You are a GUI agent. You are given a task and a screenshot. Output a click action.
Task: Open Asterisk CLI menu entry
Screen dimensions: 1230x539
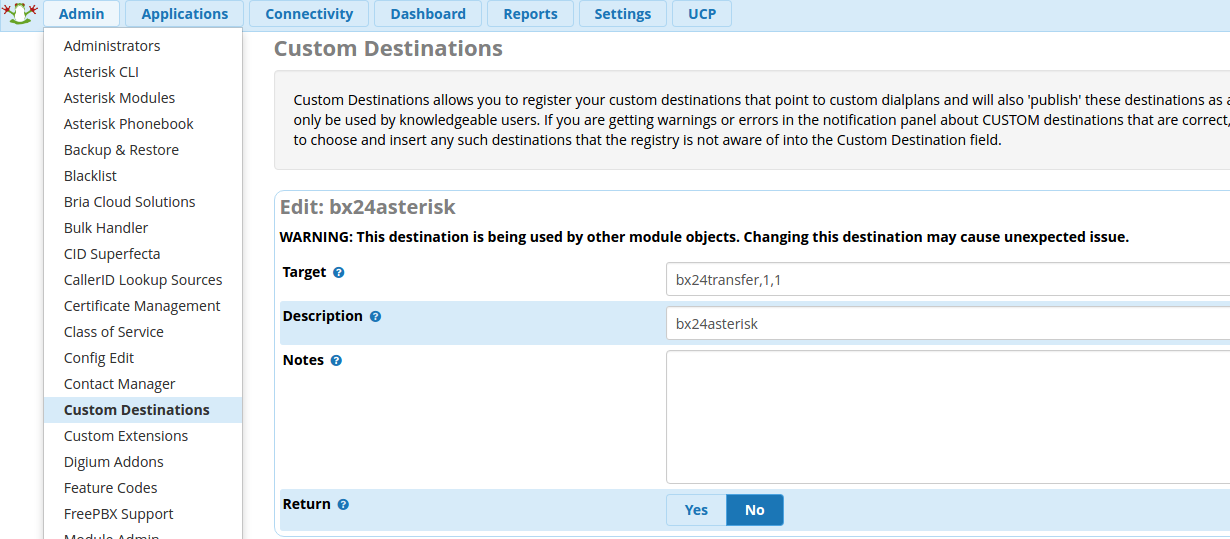[143, 72]
